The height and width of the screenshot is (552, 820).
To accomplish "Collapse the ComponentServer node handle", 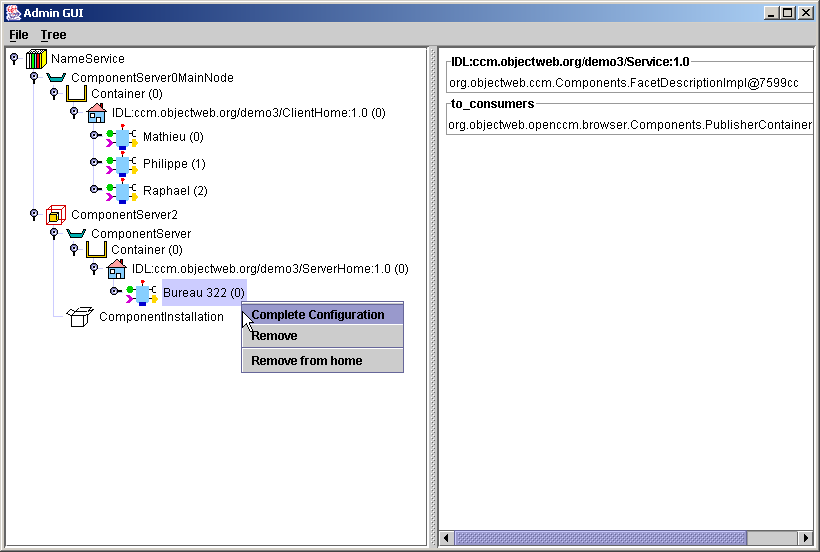I will [54, 234].
